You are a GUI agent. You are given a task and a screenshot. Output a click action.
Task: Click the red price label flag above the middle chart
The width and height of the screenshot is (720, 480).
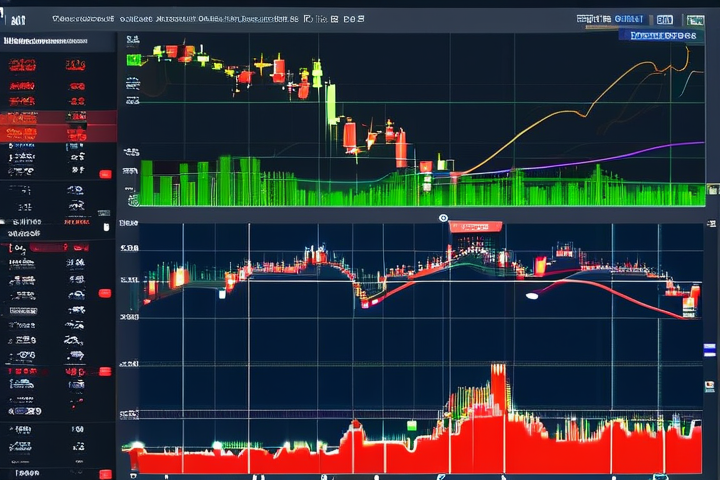(476, 226)
